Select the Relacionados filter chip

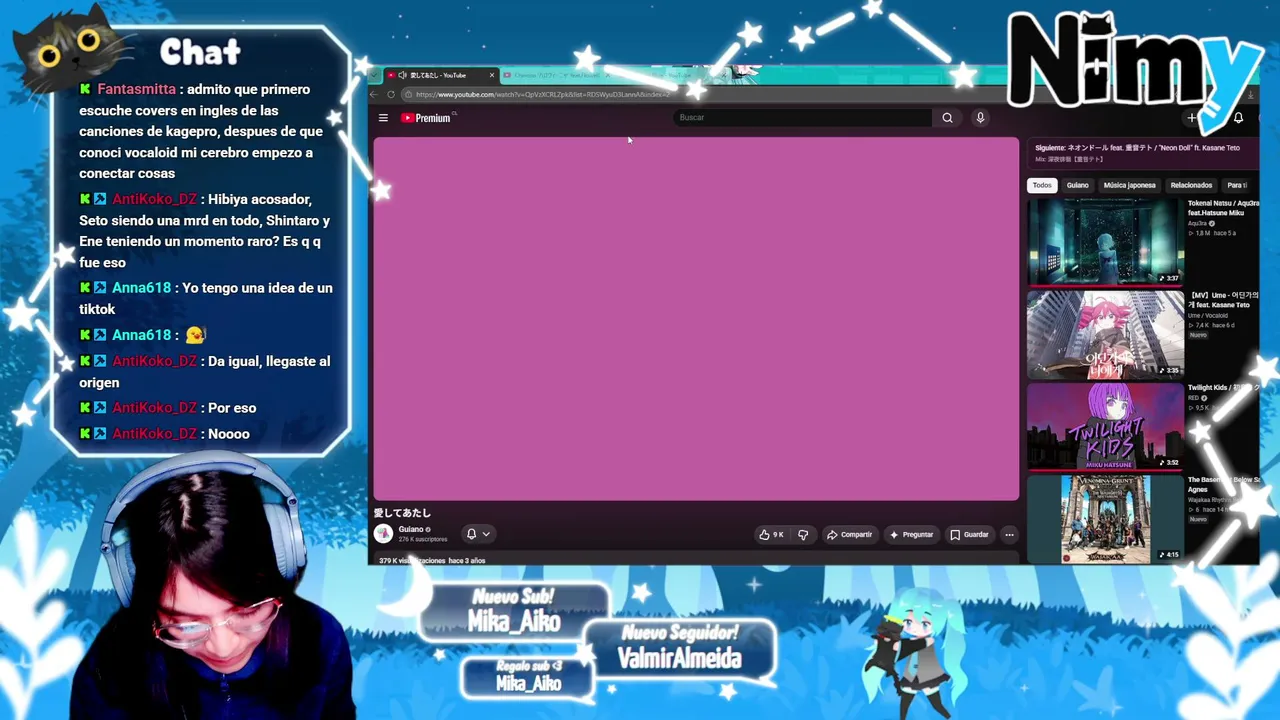[1191, 185]
